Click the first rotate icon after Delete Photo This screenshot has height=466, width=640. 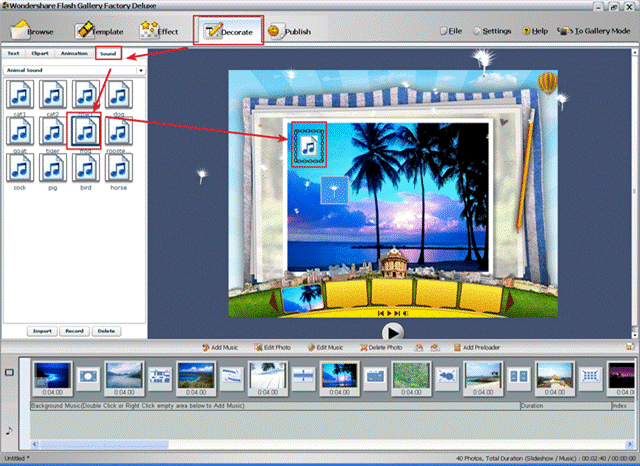(x=419, y=347)
